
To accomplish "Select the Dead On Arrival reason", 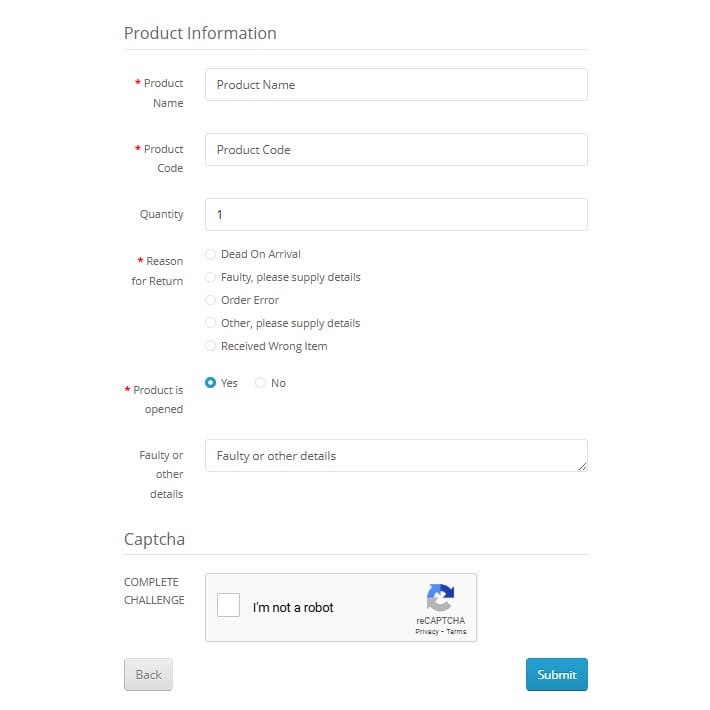I will point(210,254).
